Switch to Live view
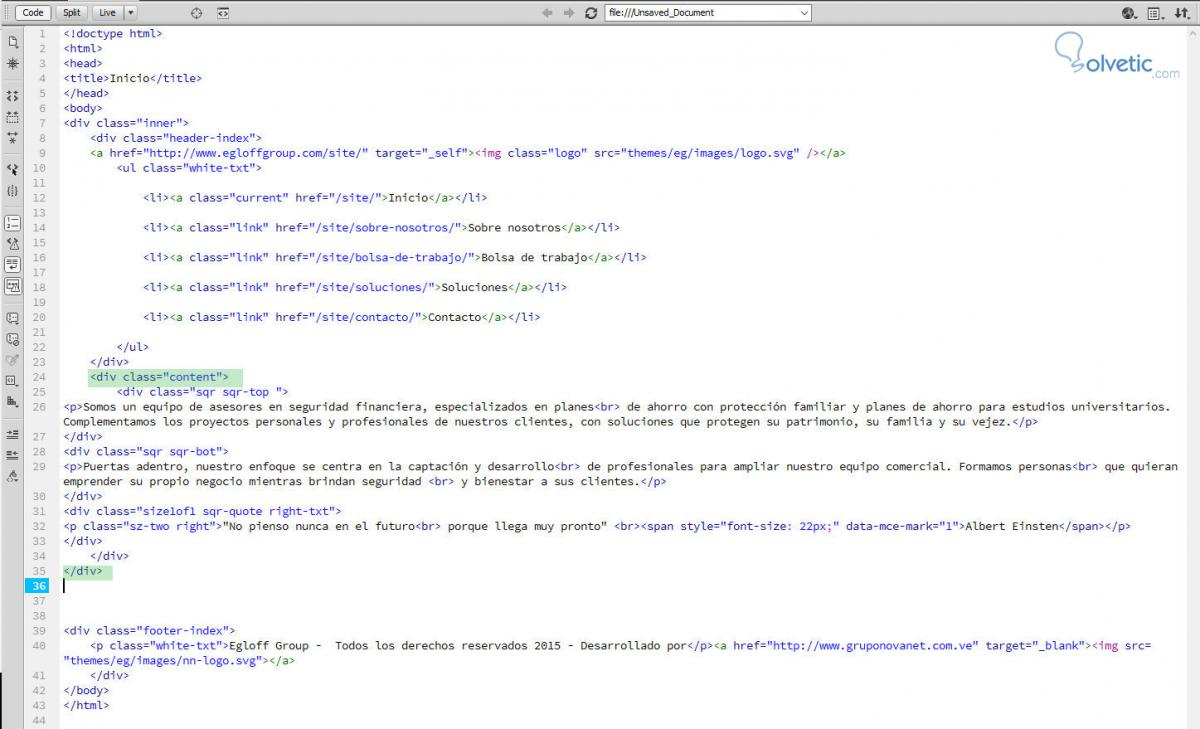Screen dimensions: 1200x729 click(107, 13)
